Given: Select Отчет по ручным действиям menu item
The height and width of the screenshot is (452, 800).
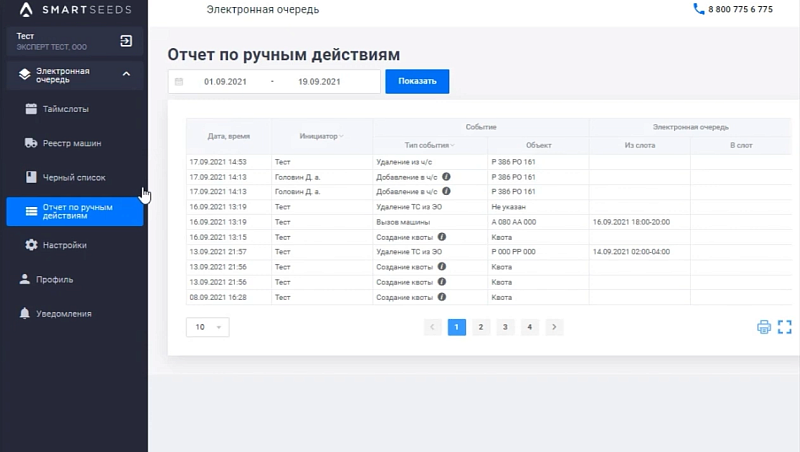Looking at the screenshot, I should [x=74, y=211].
